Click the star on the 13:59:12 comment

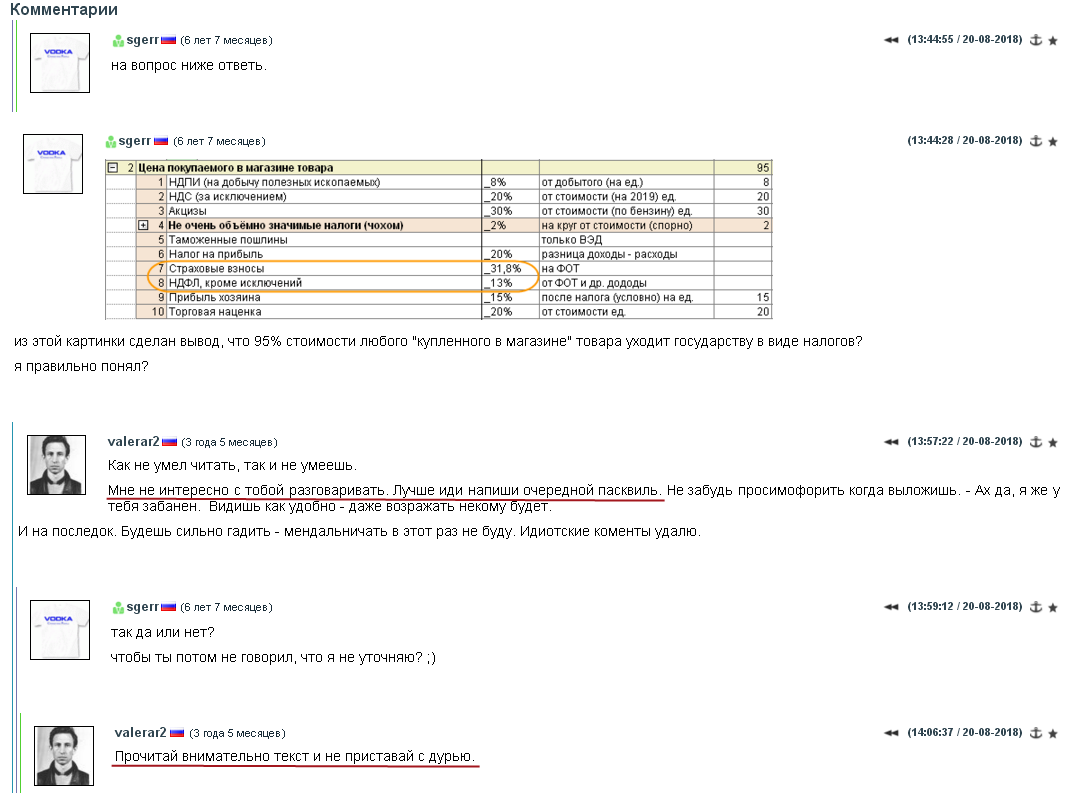click(1053, 607)
